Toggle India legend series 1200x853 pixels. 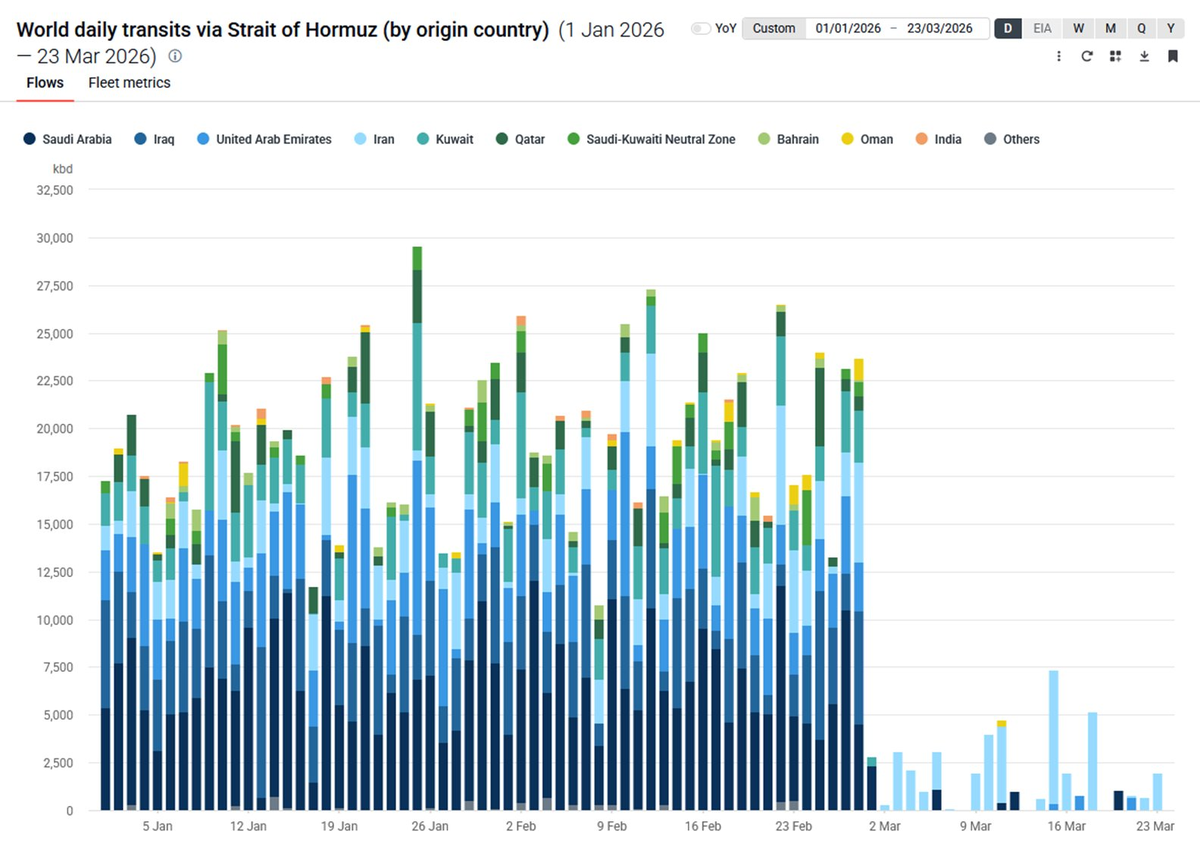938,139
